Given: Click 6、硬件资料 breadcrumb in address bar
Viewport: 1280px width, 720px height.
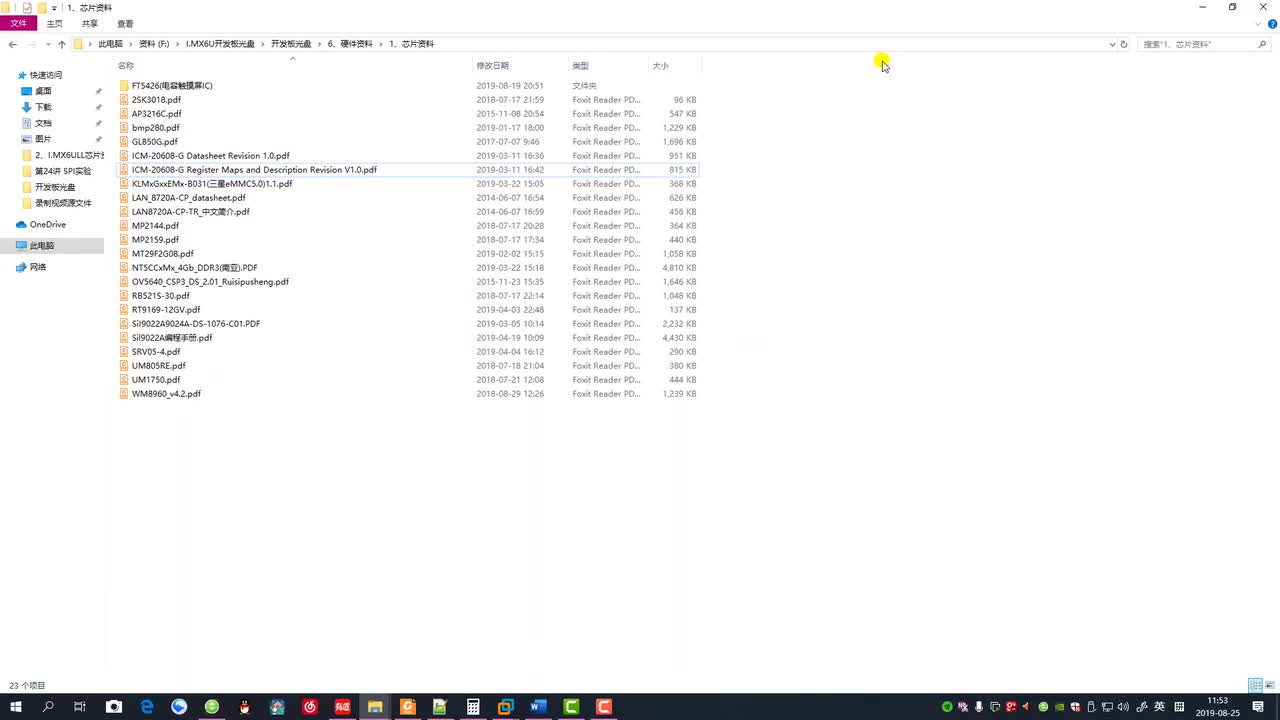Looking at the screenshot, I should [x=350, y=44].
